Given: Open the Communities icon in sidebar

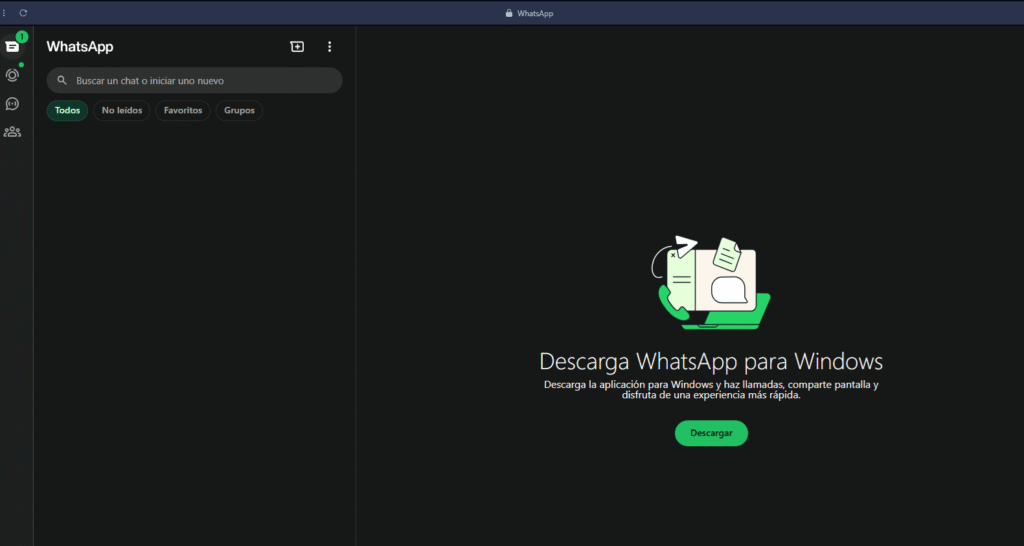Looking at the screenshot, I should [12, 131].
